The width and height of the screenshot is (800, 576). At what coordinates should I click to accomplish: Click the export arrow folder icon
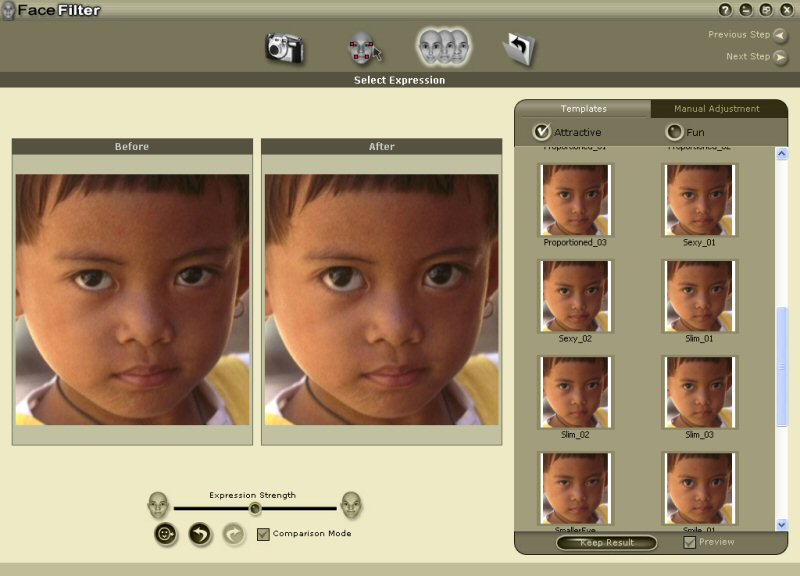519,48
